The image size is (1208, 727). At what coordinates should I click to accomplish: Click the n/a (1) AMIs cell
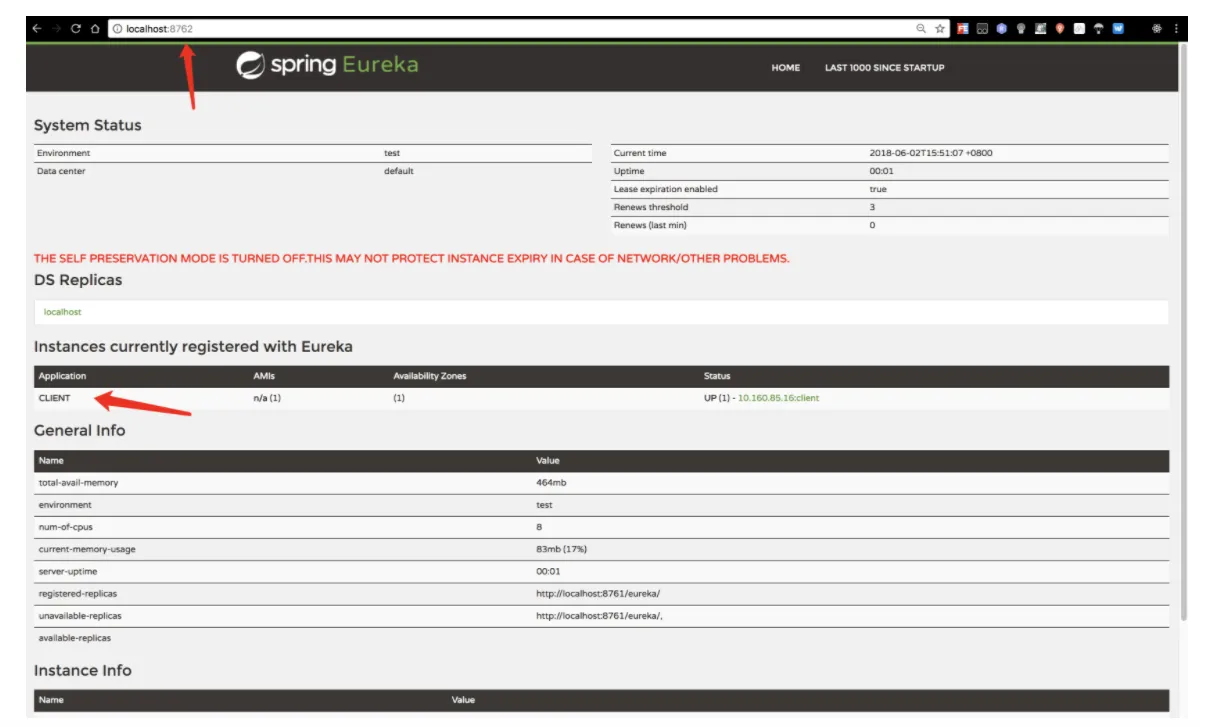coord(268,398)
